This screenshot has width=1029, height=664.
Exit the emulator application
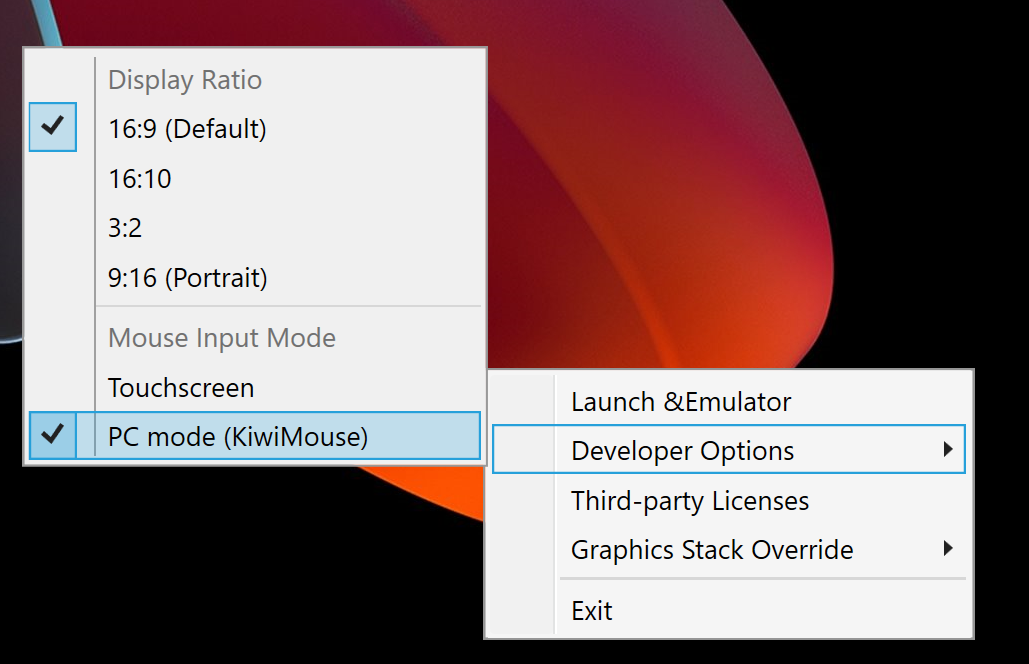(592, 610)
